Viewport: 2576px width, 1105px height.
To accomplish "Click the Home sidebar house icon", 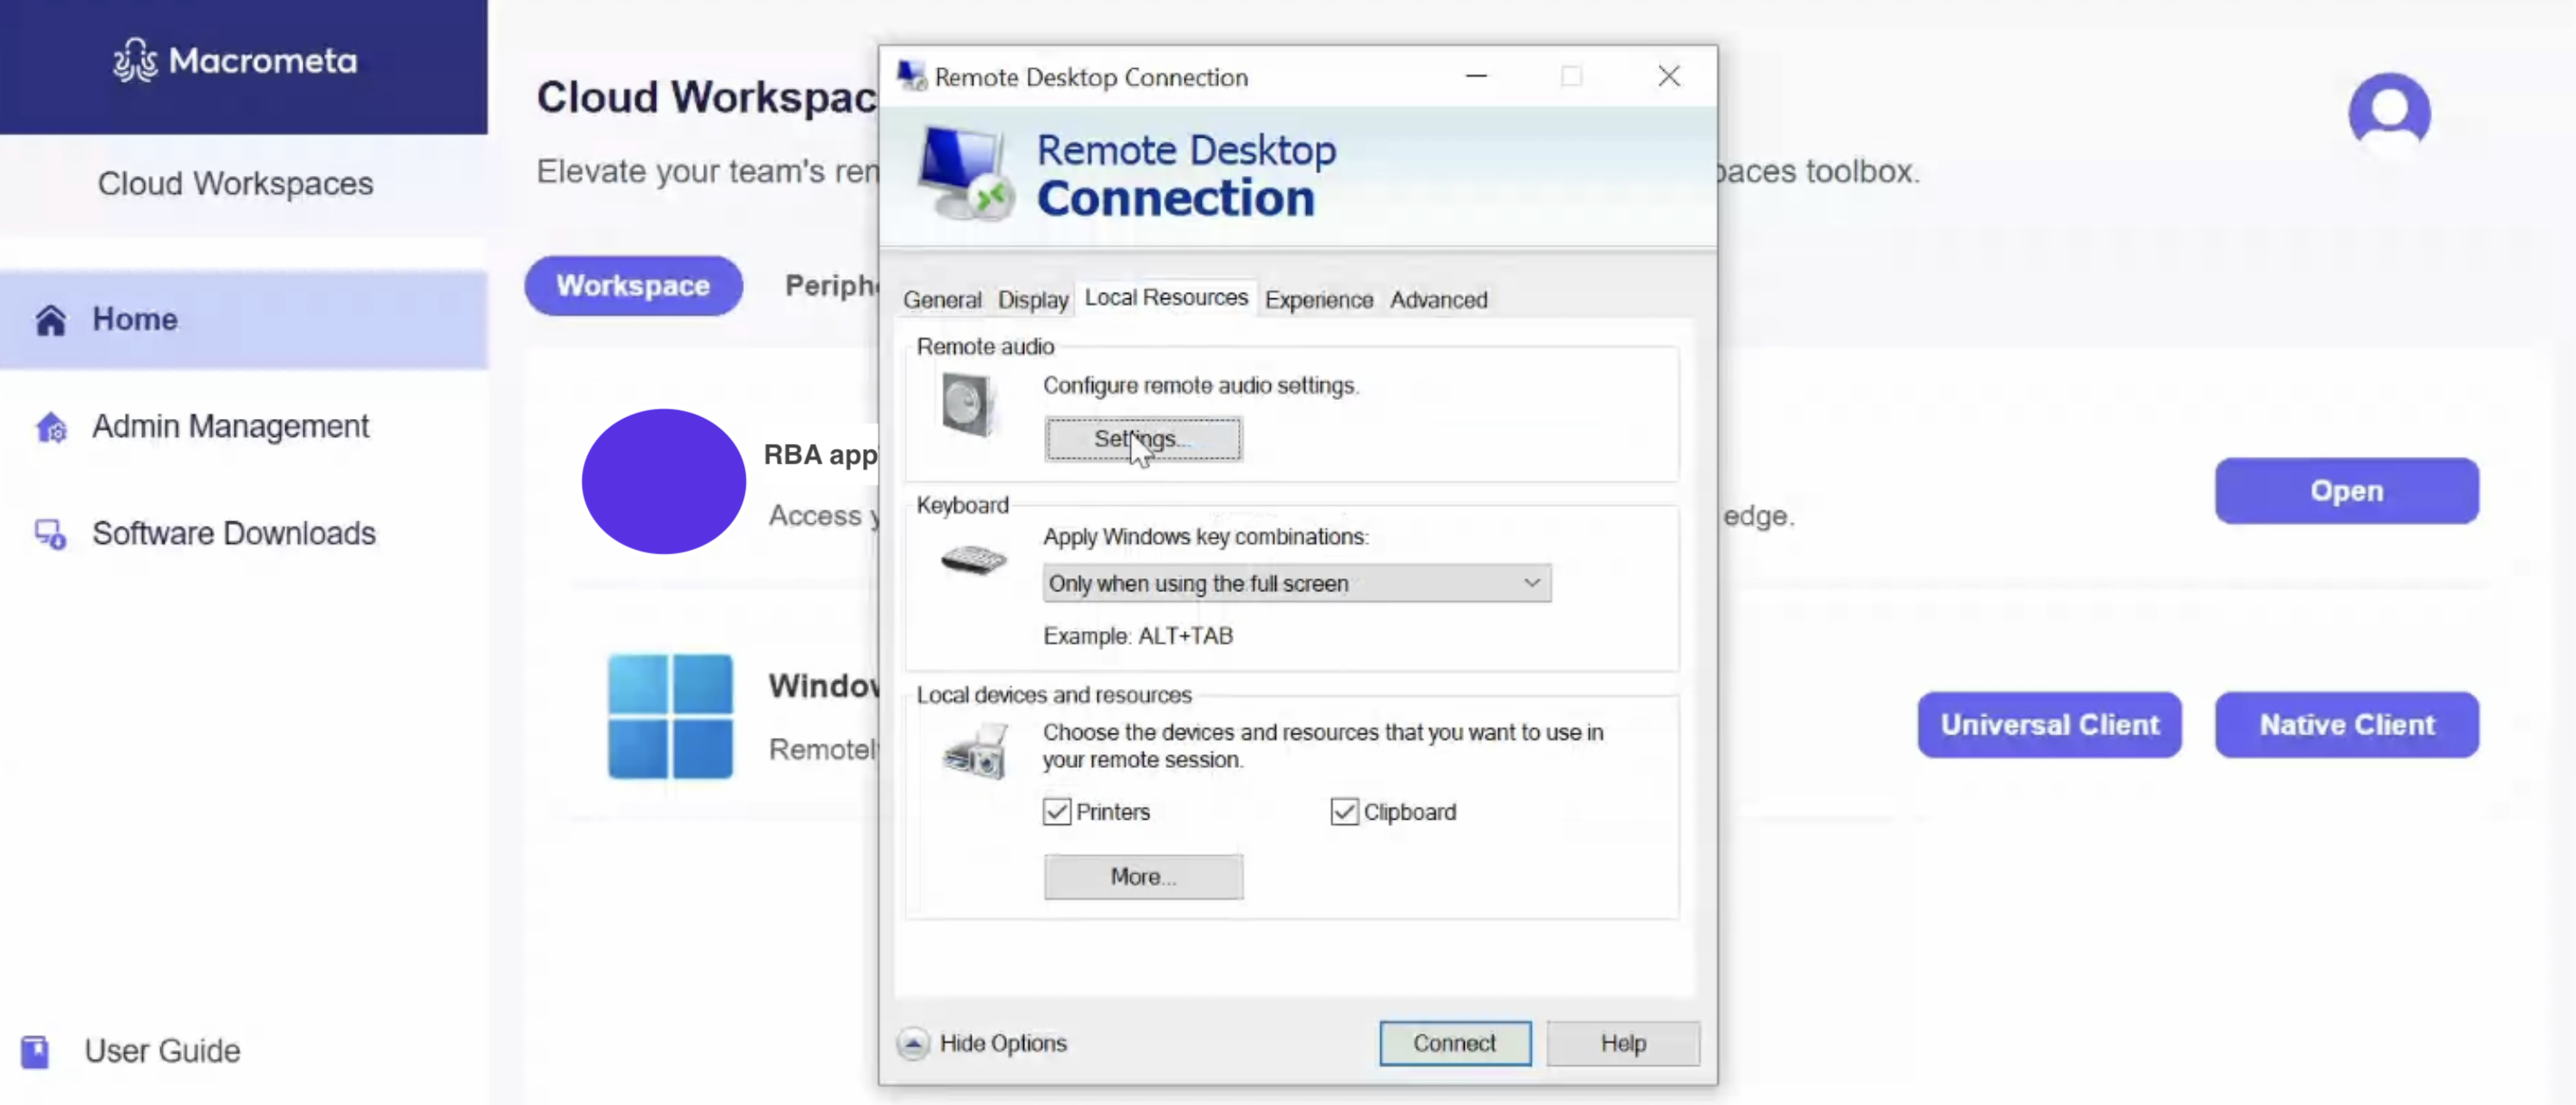I will click(51, 320).
